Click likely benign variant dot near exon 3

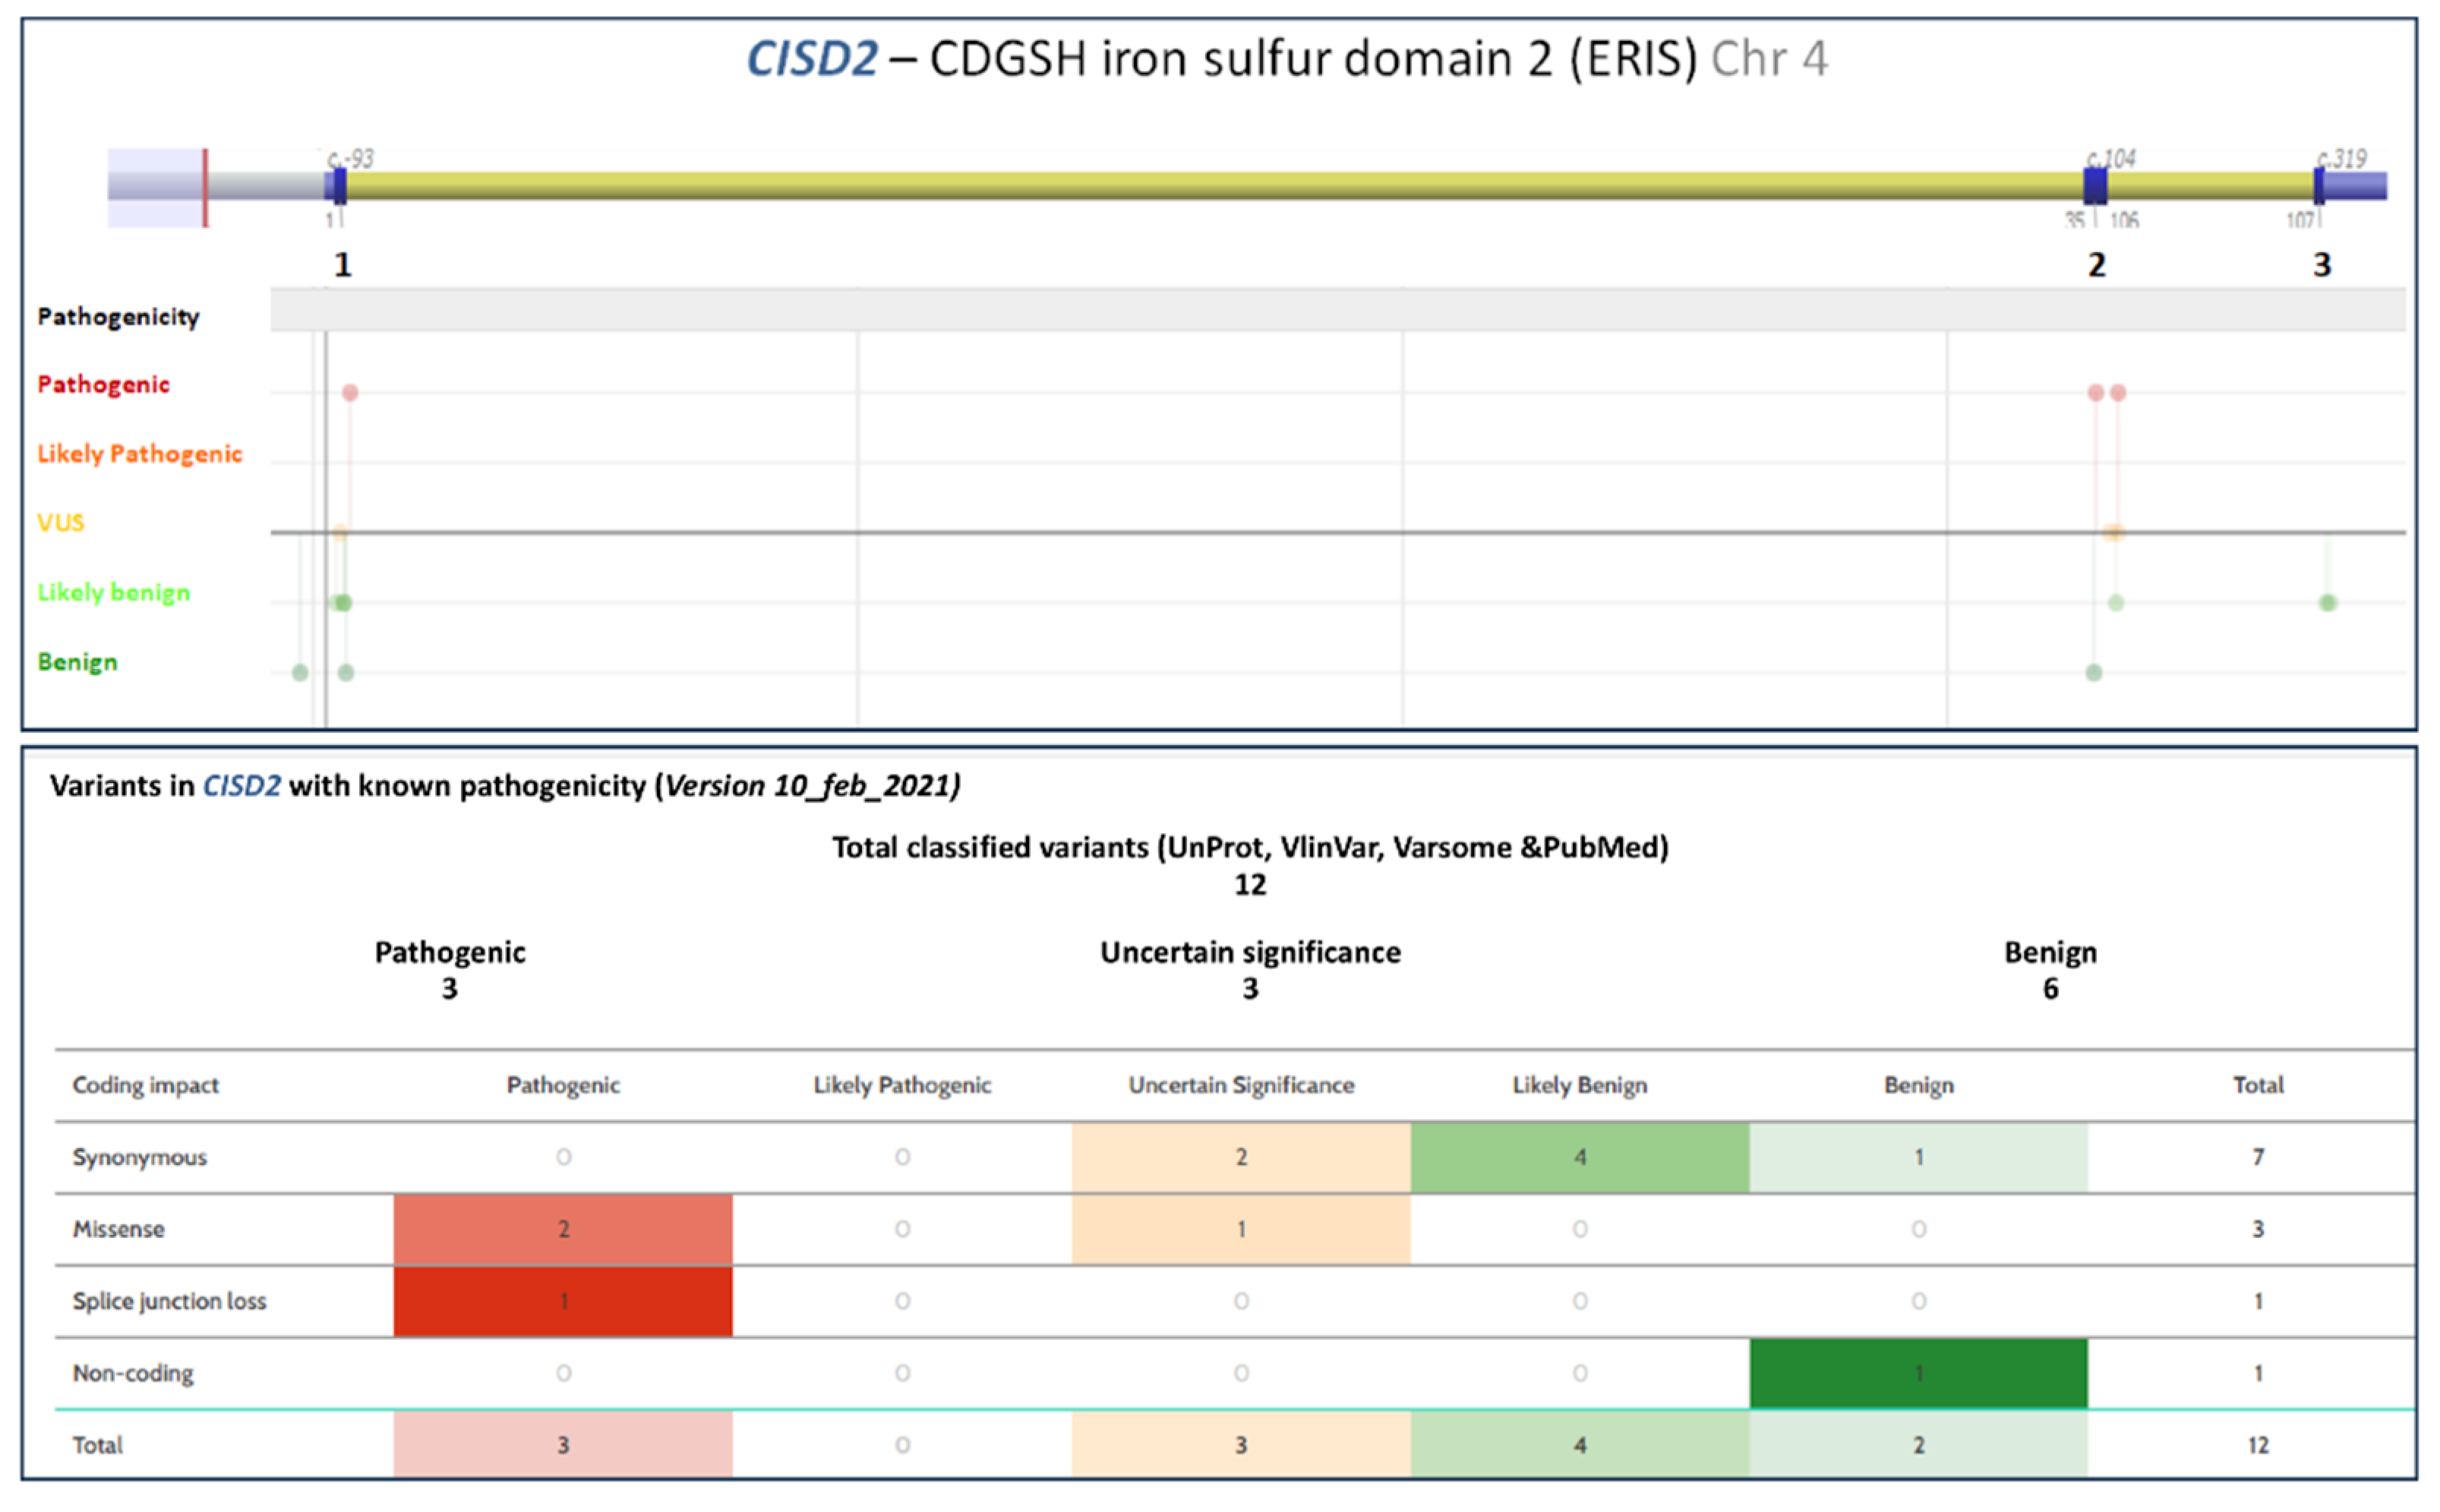point(2328,603)
